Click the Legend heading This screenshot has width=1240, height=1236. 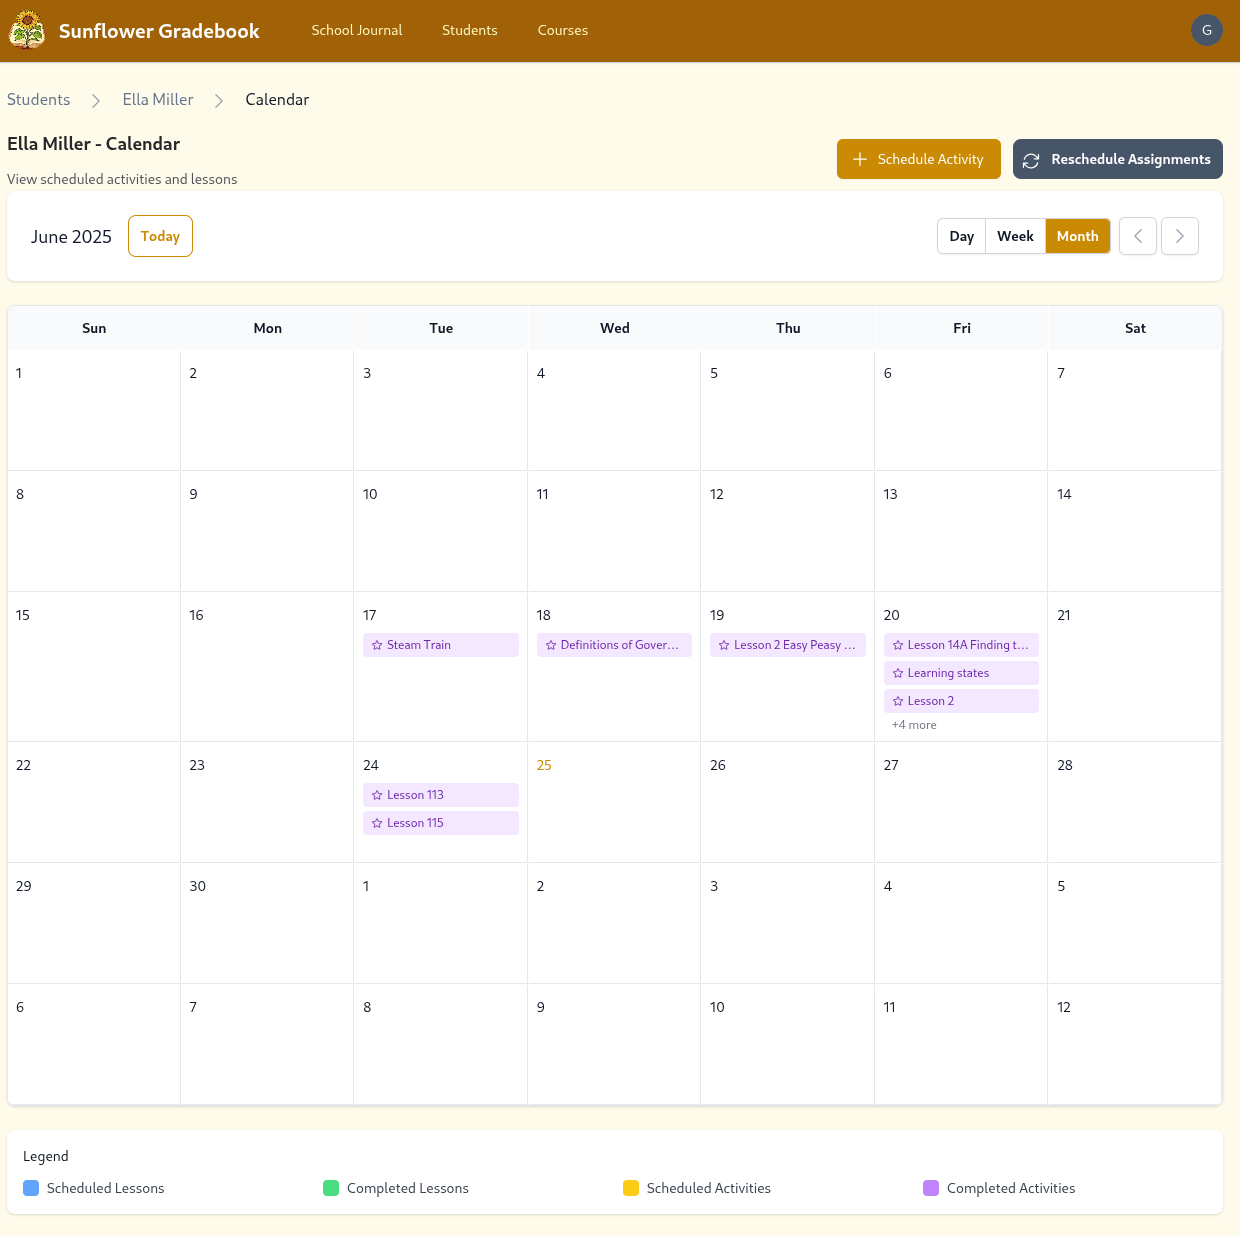click(x=46, y=1156)
